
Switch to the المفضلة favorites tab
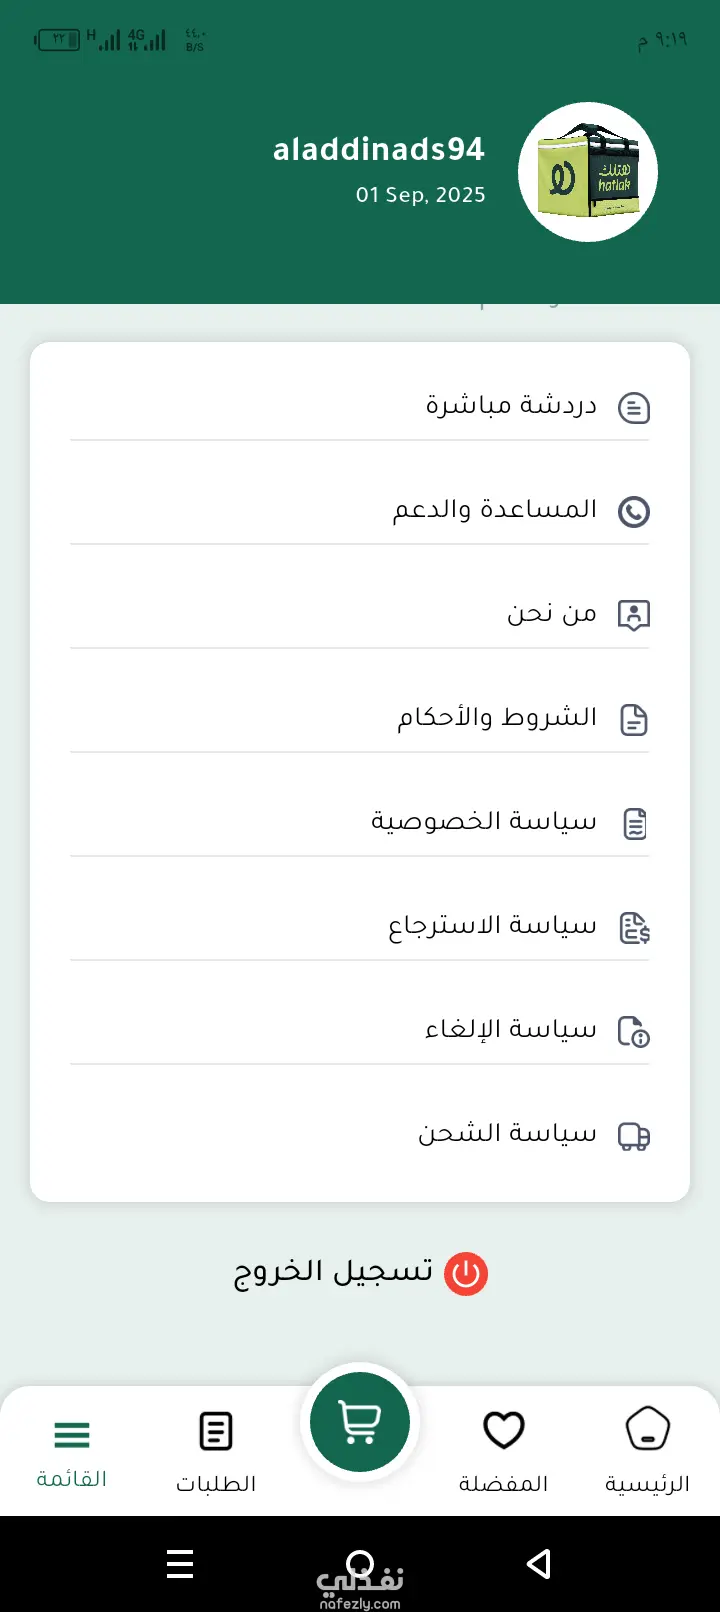pyautogui.click(x=503, y=1448)
